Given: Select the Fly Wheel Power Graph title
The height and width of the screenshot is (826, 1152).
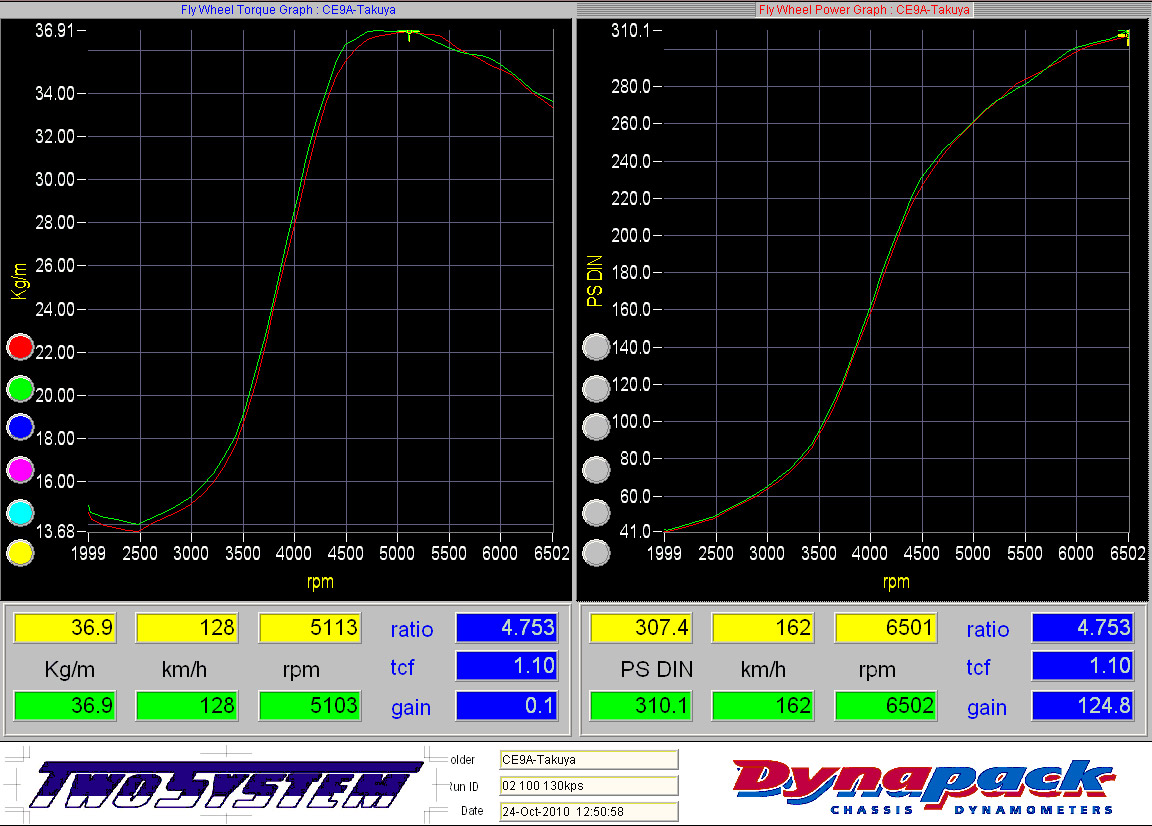Looking at the screenshot, I should (864, 10).
